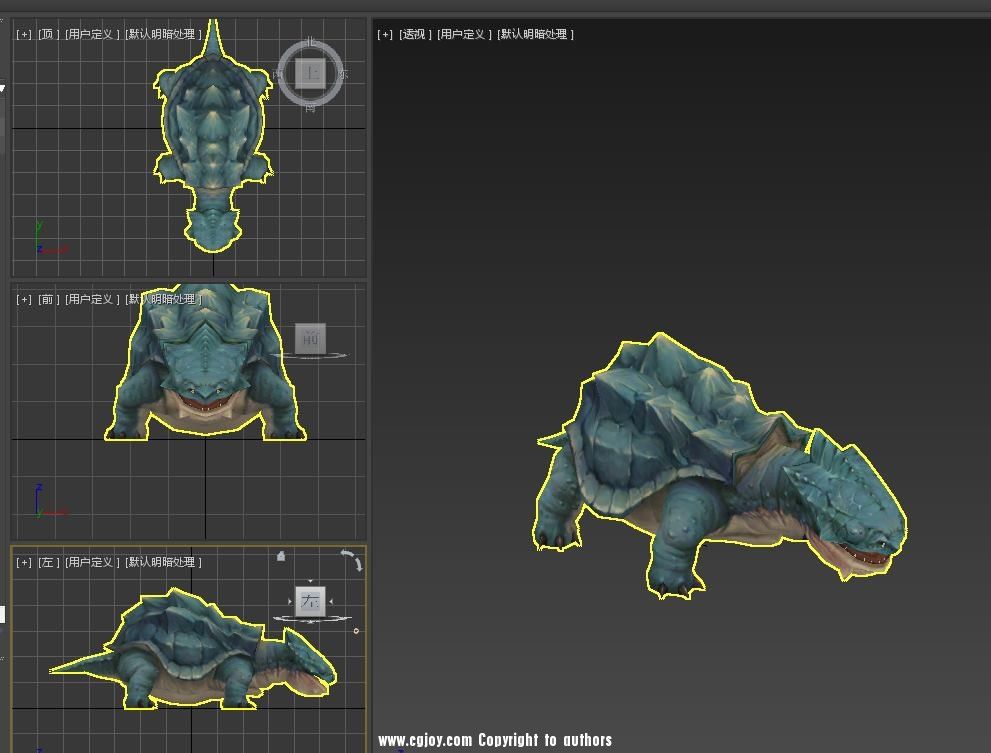
Task: Click [默认明暗处理] in the perspective viewport
Action: click(535, 34)
